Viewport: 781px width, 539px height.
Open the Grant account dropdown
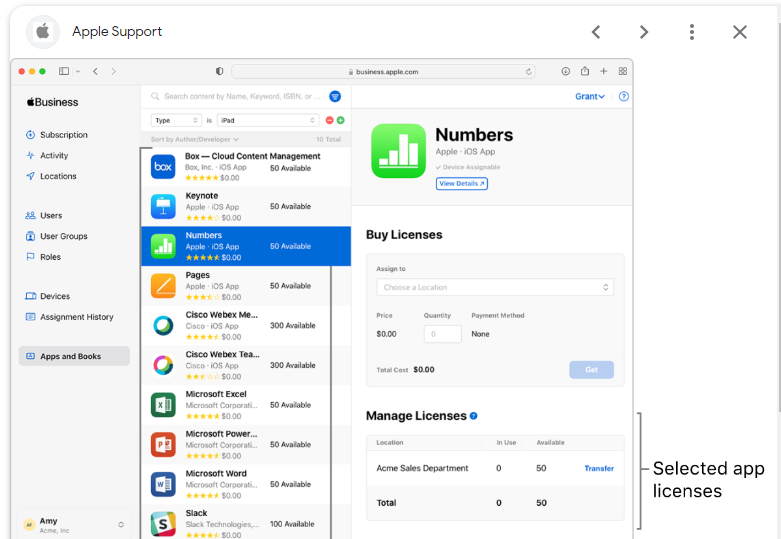pyautogui.click(x=590, y=96)
